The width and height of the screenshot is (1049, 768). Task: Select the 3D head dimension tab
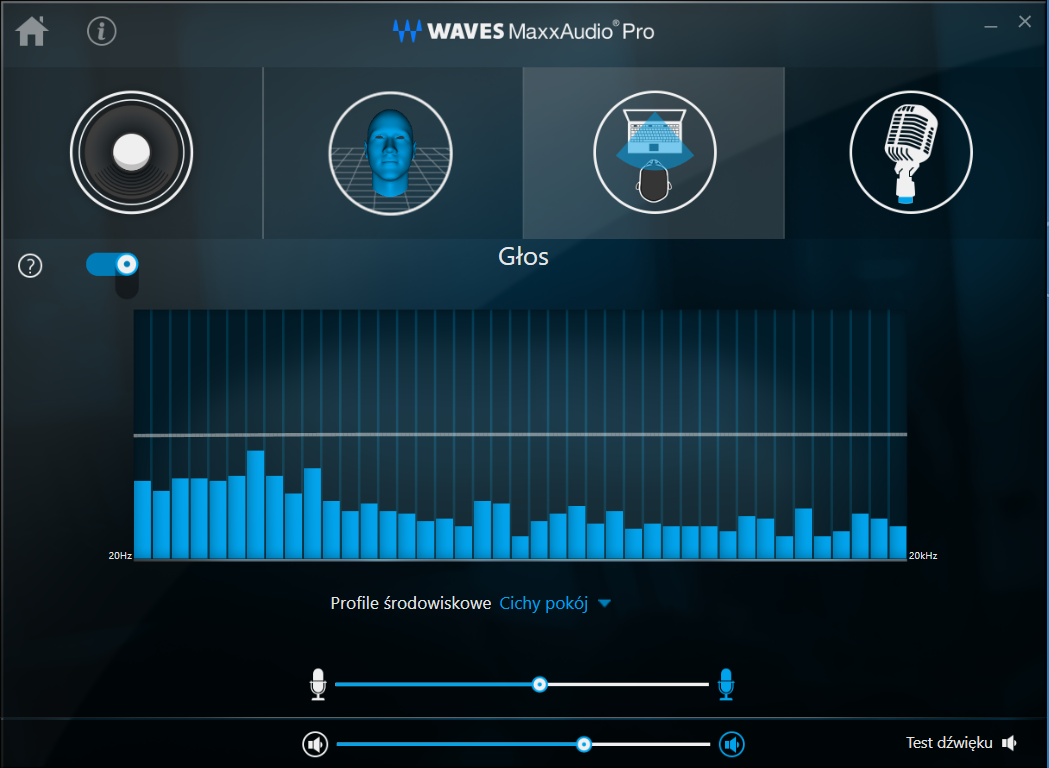[391, 153]
